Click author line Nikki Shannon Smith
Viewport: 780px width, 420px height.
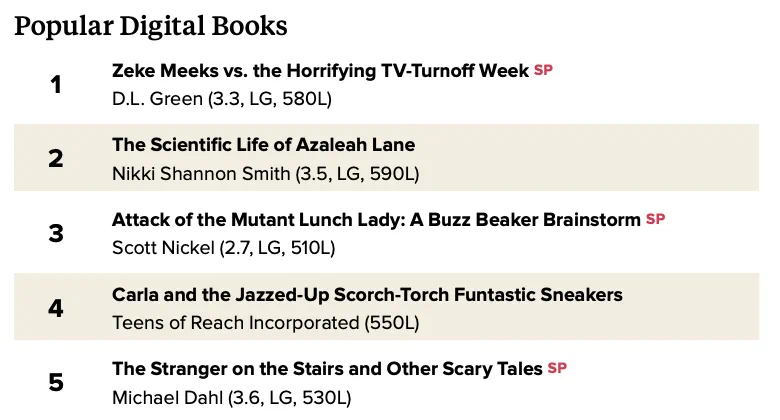click(266, 174)
